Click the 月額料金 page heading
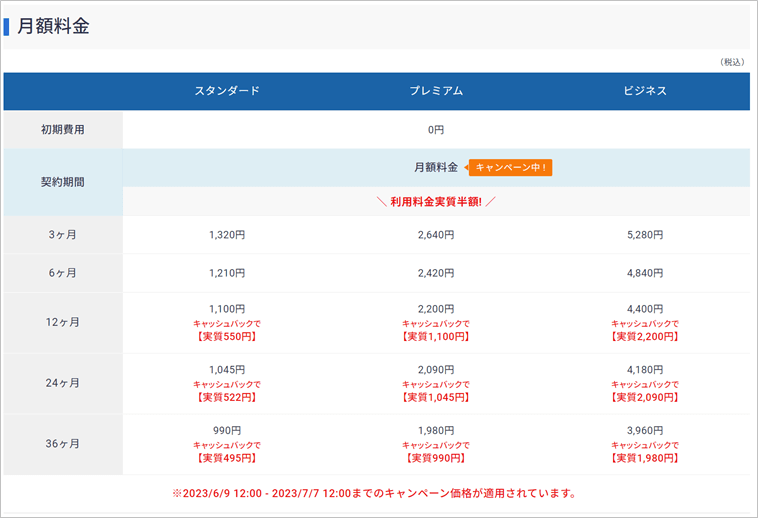 coord(53,27)
